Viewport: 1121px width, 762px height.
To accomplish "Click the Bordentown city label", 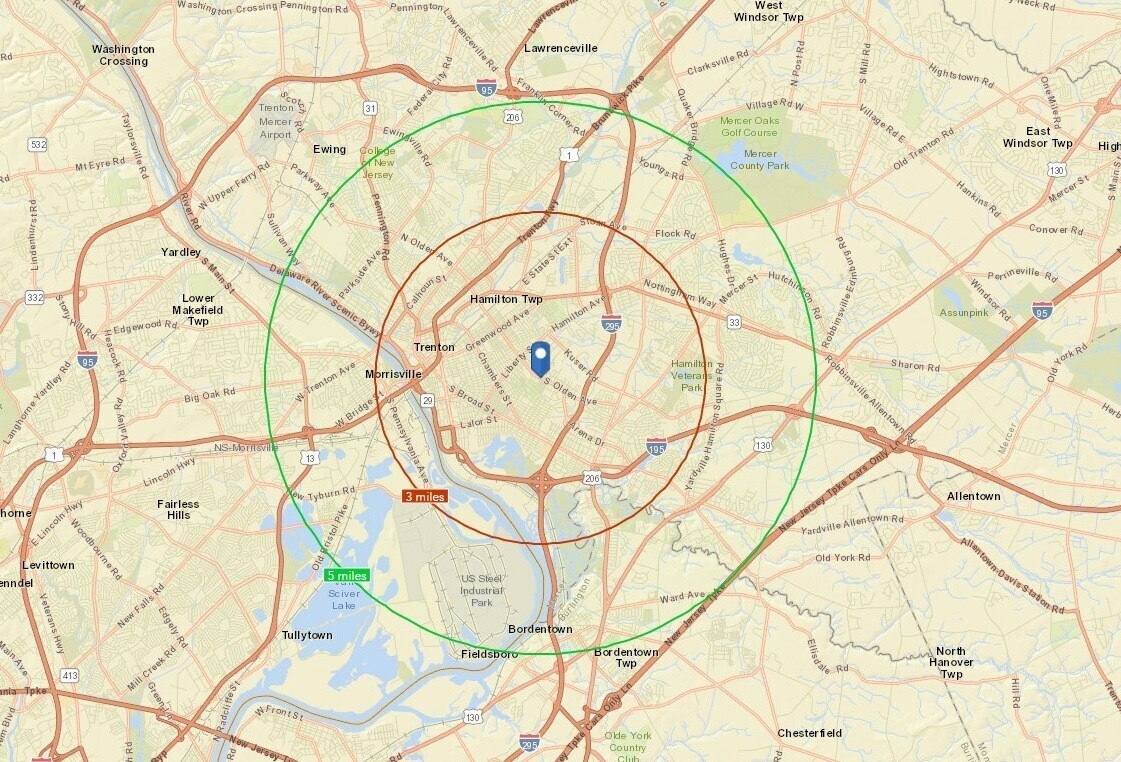I will tap(540, 629).
